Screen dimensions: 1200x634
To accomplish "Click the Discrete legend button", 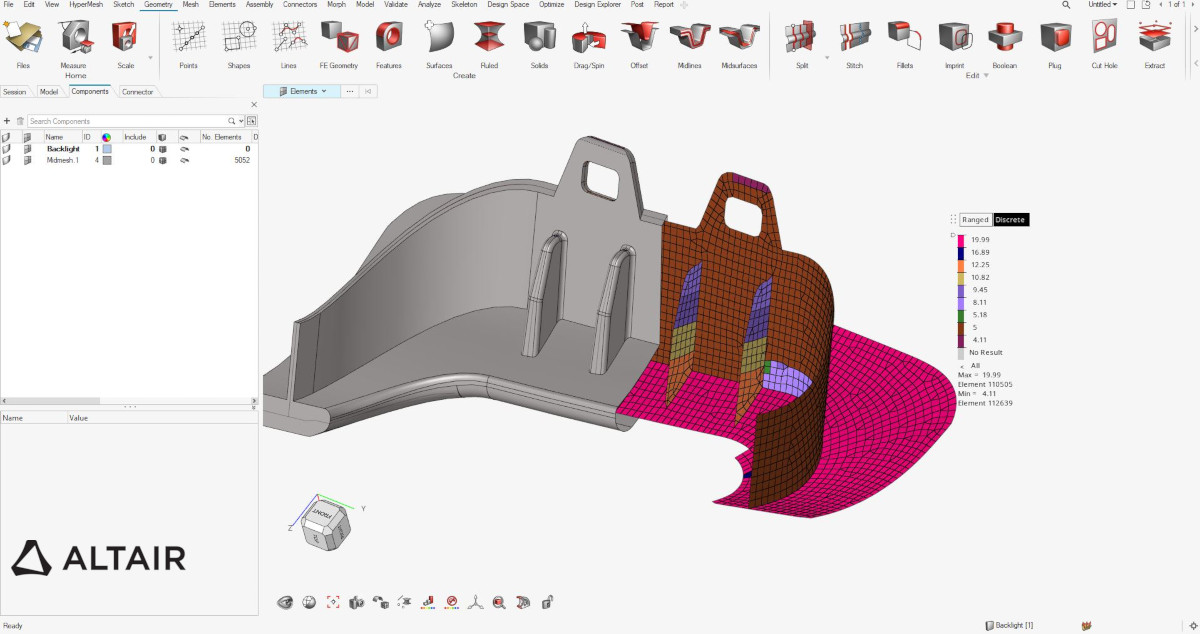I will pos(1010,220).
